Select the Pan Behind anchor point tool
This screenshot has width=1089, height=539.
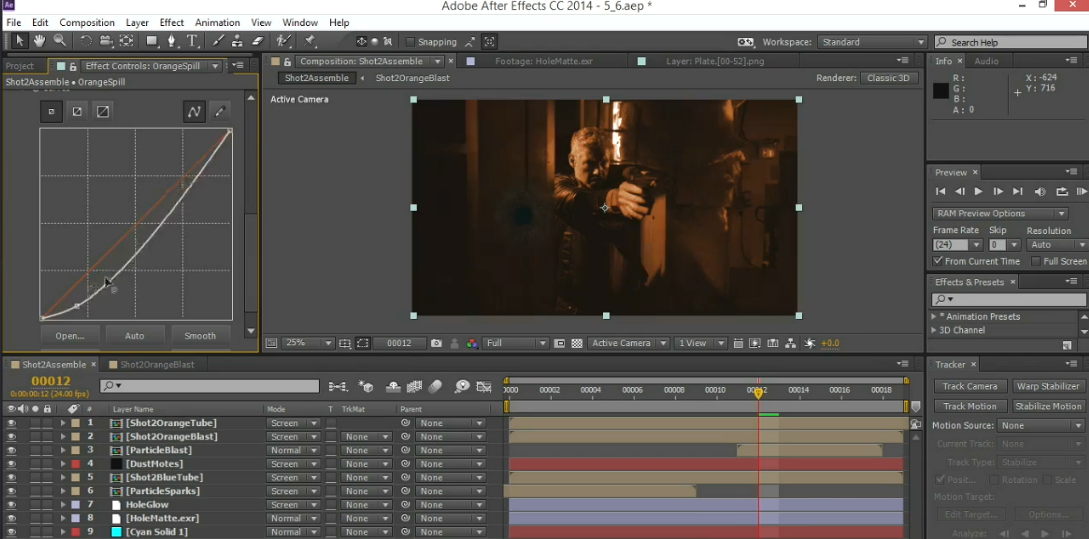[x=126, y=41]
